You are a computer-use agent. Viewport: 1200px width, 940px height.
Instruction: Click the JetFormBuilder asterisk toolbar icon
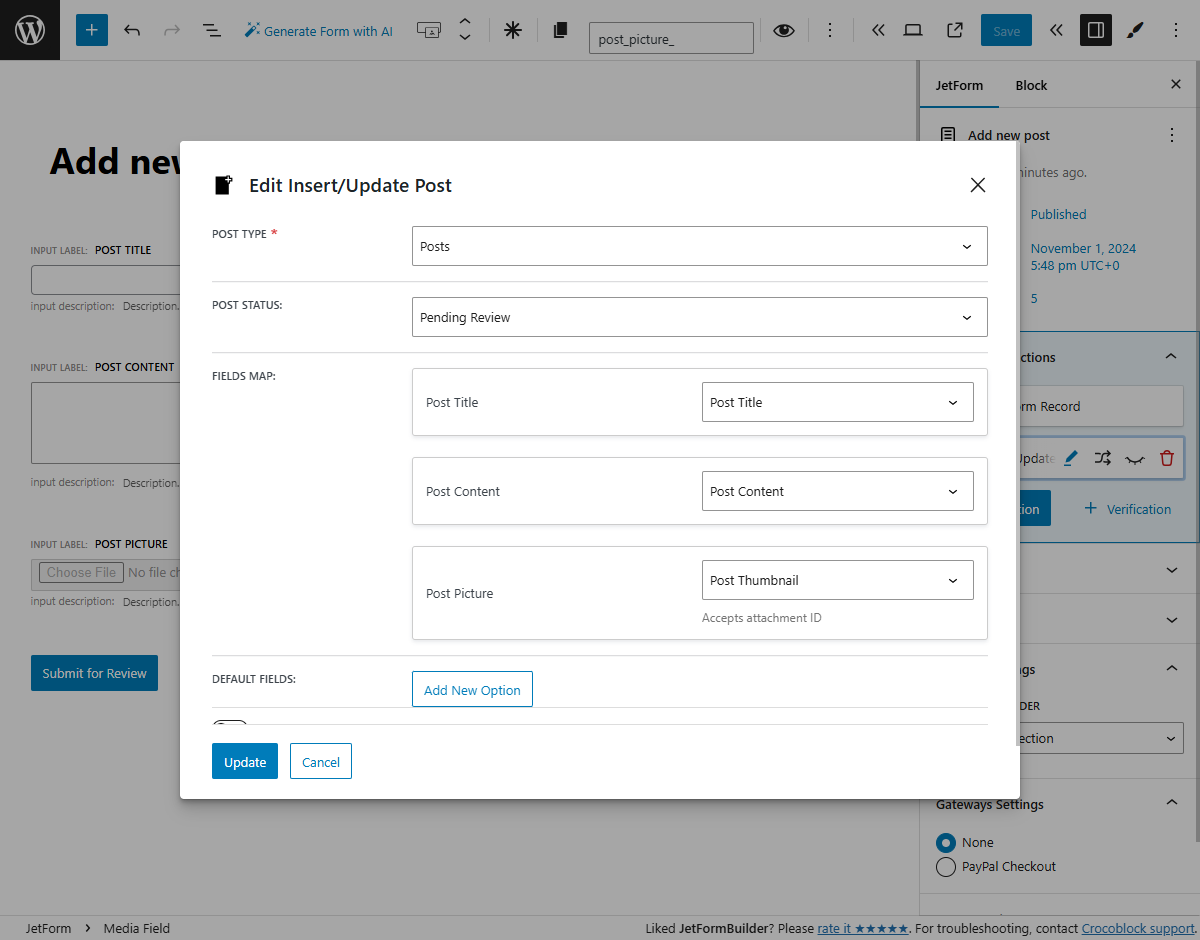click(512, 30)
